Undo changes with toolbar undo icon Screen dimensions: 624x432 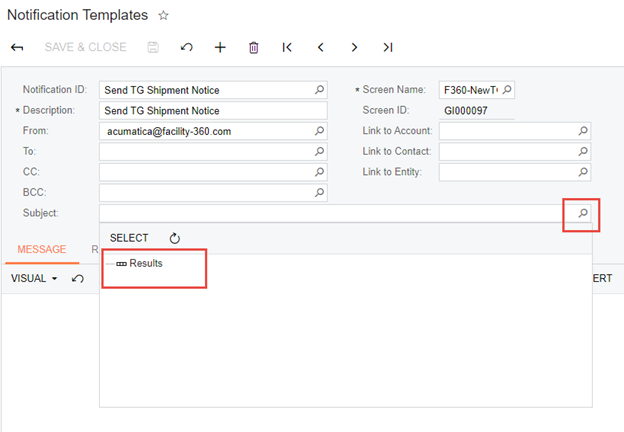click(x=186, y=47)
